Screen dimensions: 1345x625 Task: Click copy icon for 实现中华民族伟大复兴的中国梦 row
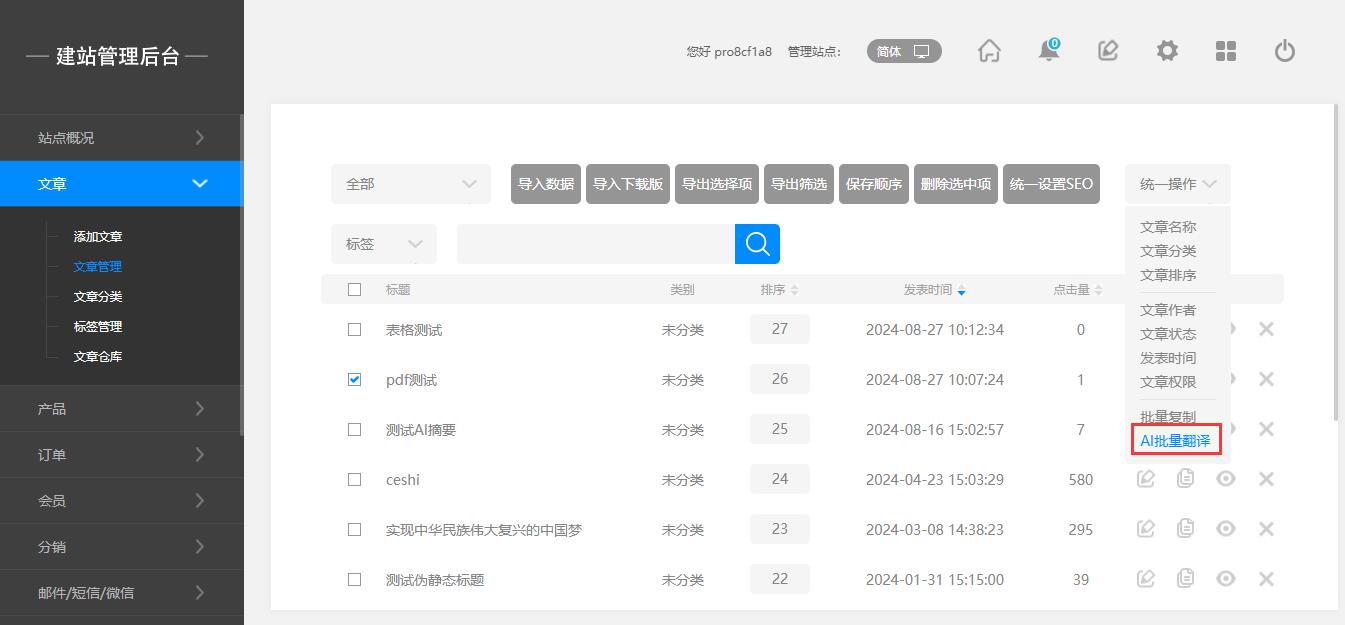[x=1186, y=529]
